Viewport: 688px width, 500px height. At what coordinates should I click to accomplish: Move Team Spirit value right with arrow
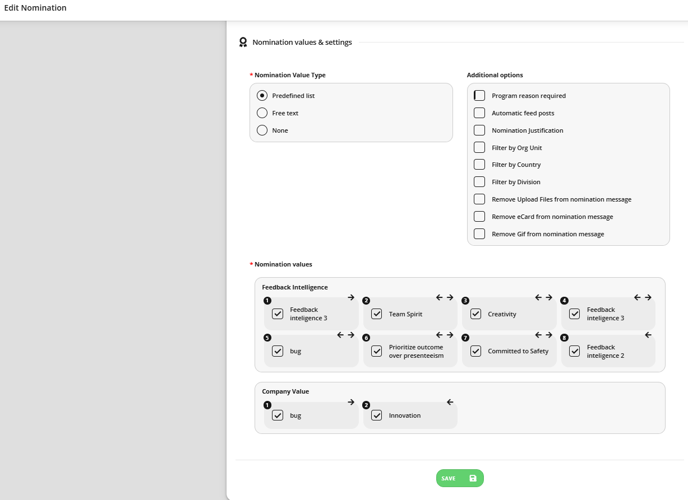tap(450, 297)
